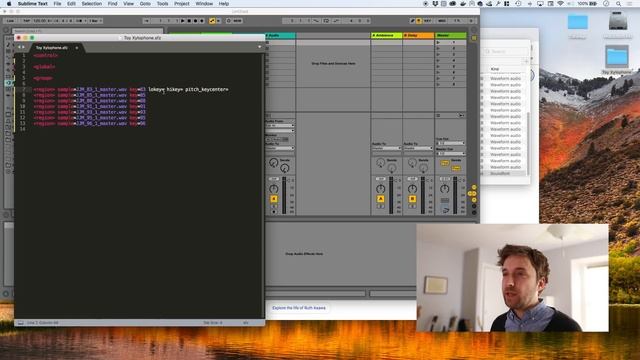Open the Goto menu
Screen dimensions: 640x360
pyautogui.click(x=145, y=4)
